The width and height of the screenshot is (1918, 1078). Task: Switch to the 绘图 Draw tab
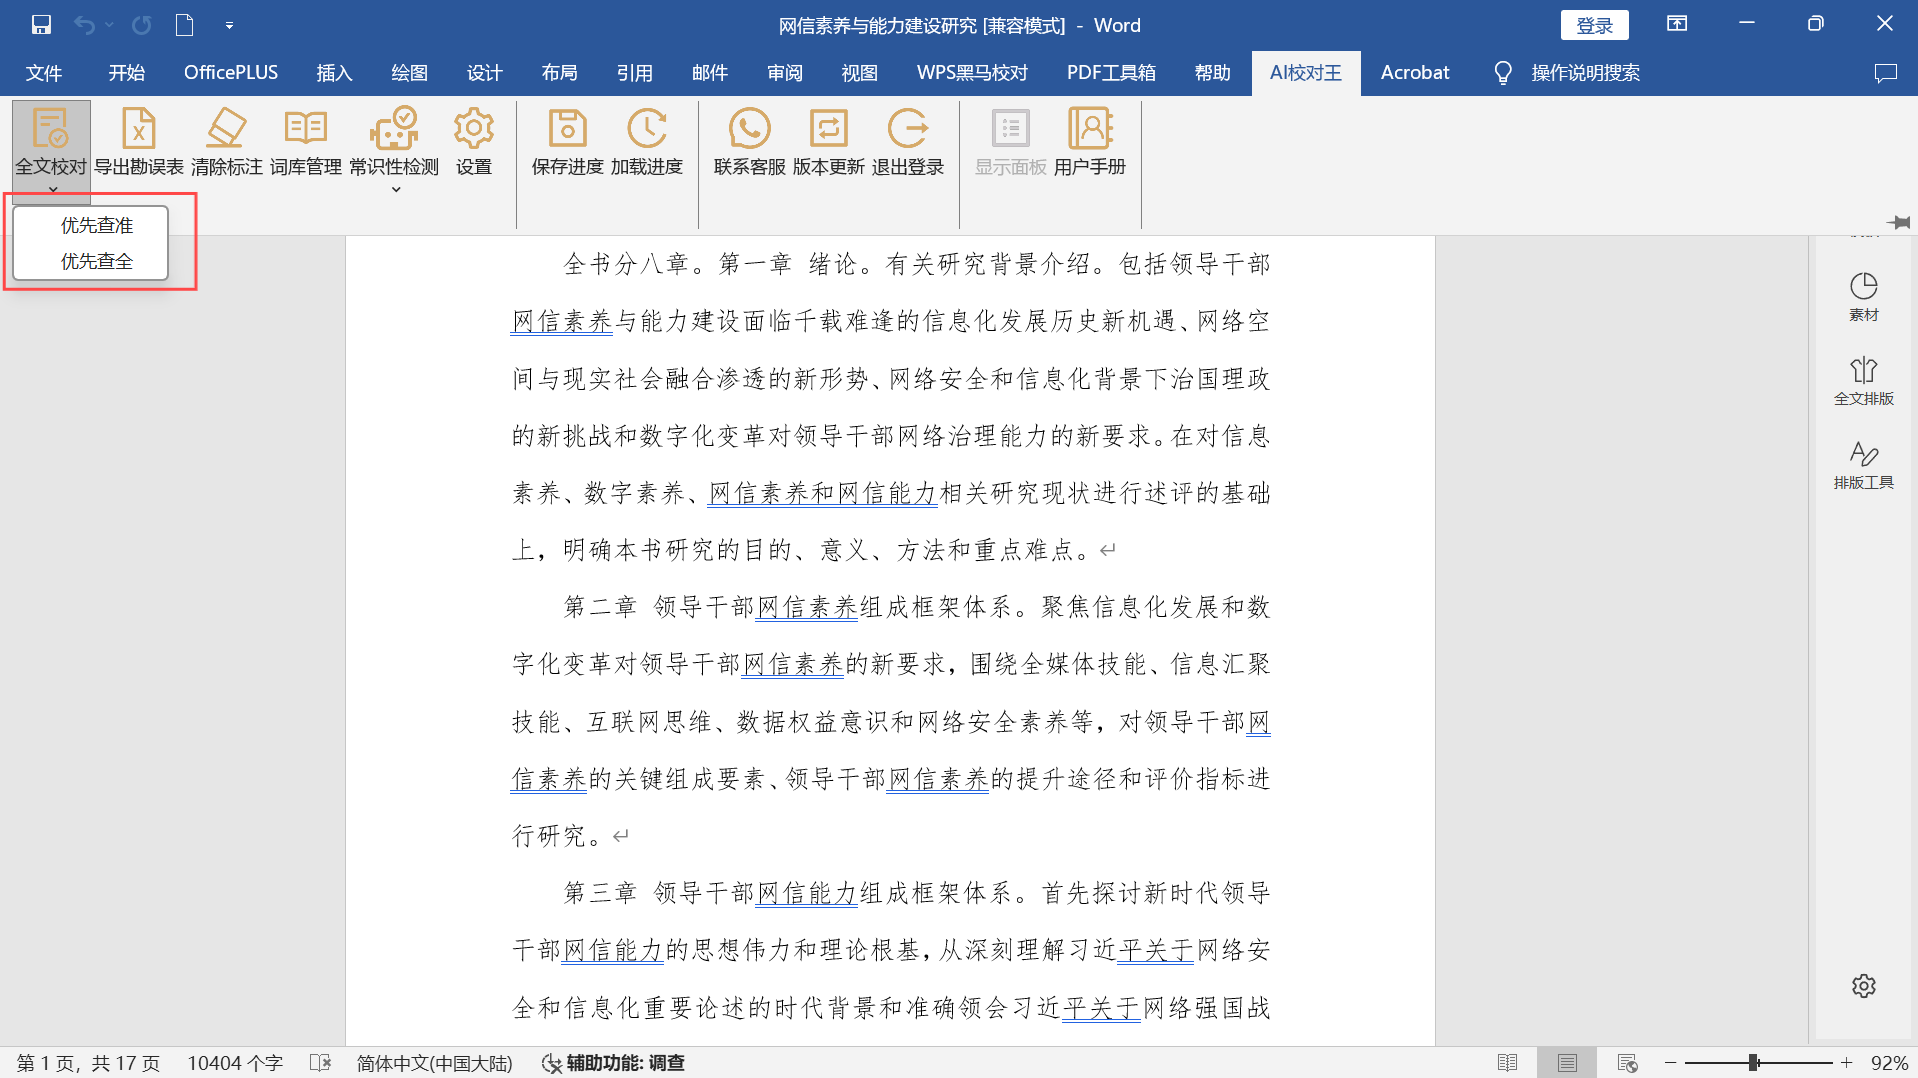coord(409,73)
